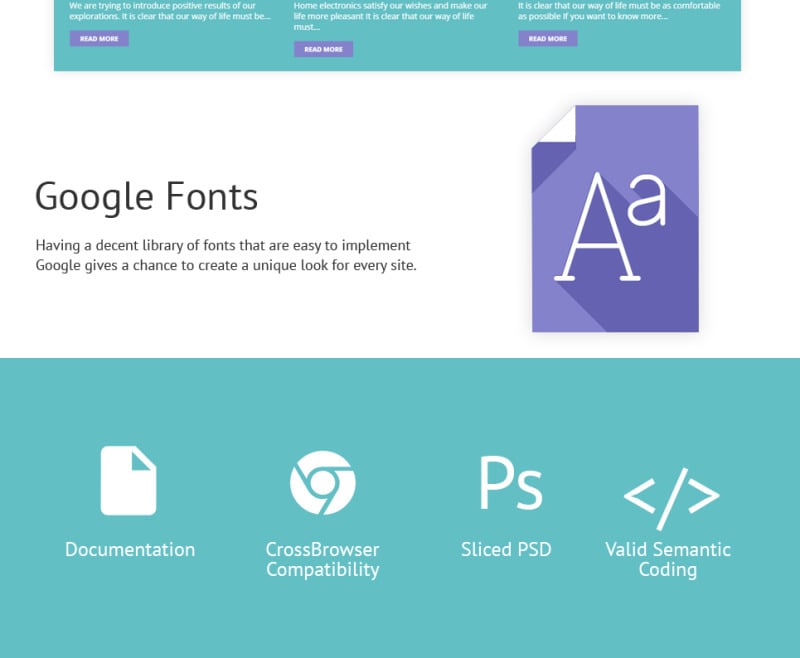Click the 'We are trying to introduce' text
The height and width of the screenshot is (658, 800).
pos(169,11)
